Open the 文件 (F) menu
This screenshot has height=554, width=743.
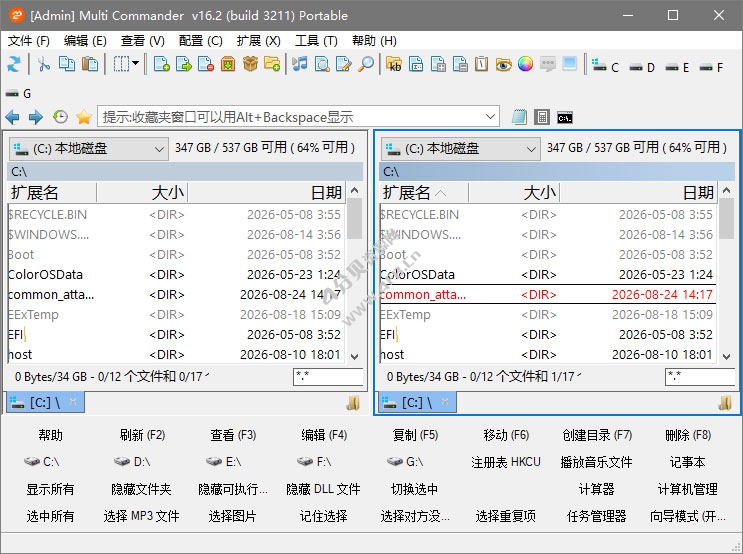pyautogui.click(x=28, y=41)
